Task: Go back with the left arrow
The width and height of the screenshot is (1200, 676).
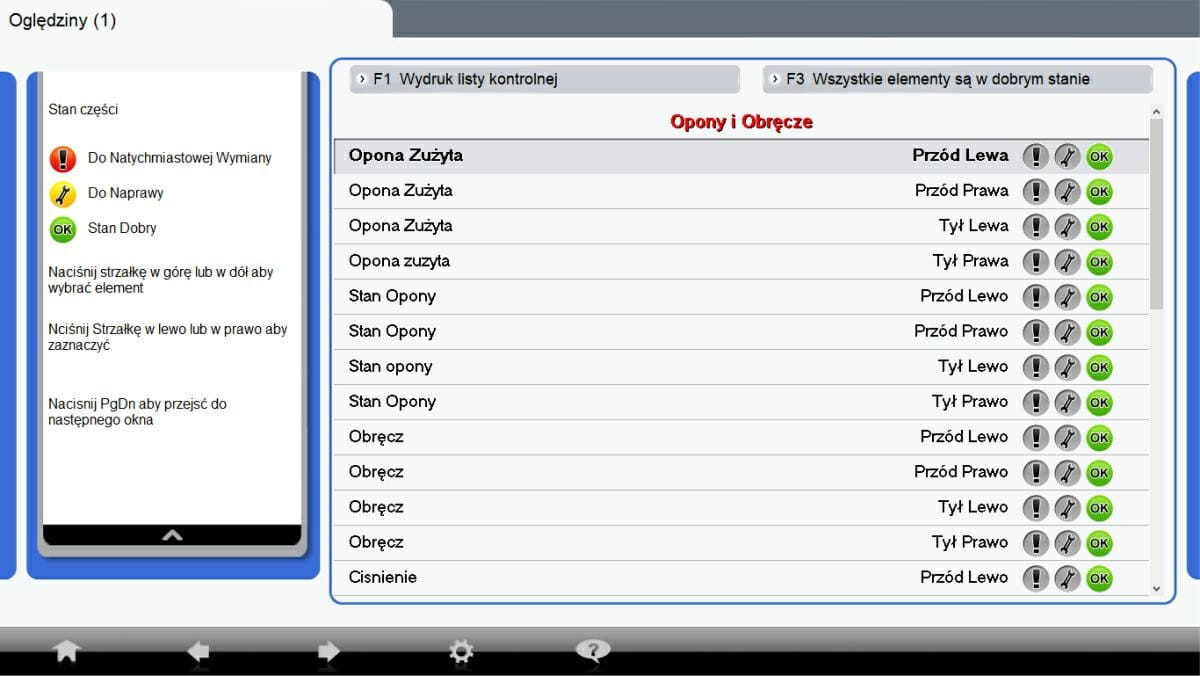Action: click(x=198, y=652)
